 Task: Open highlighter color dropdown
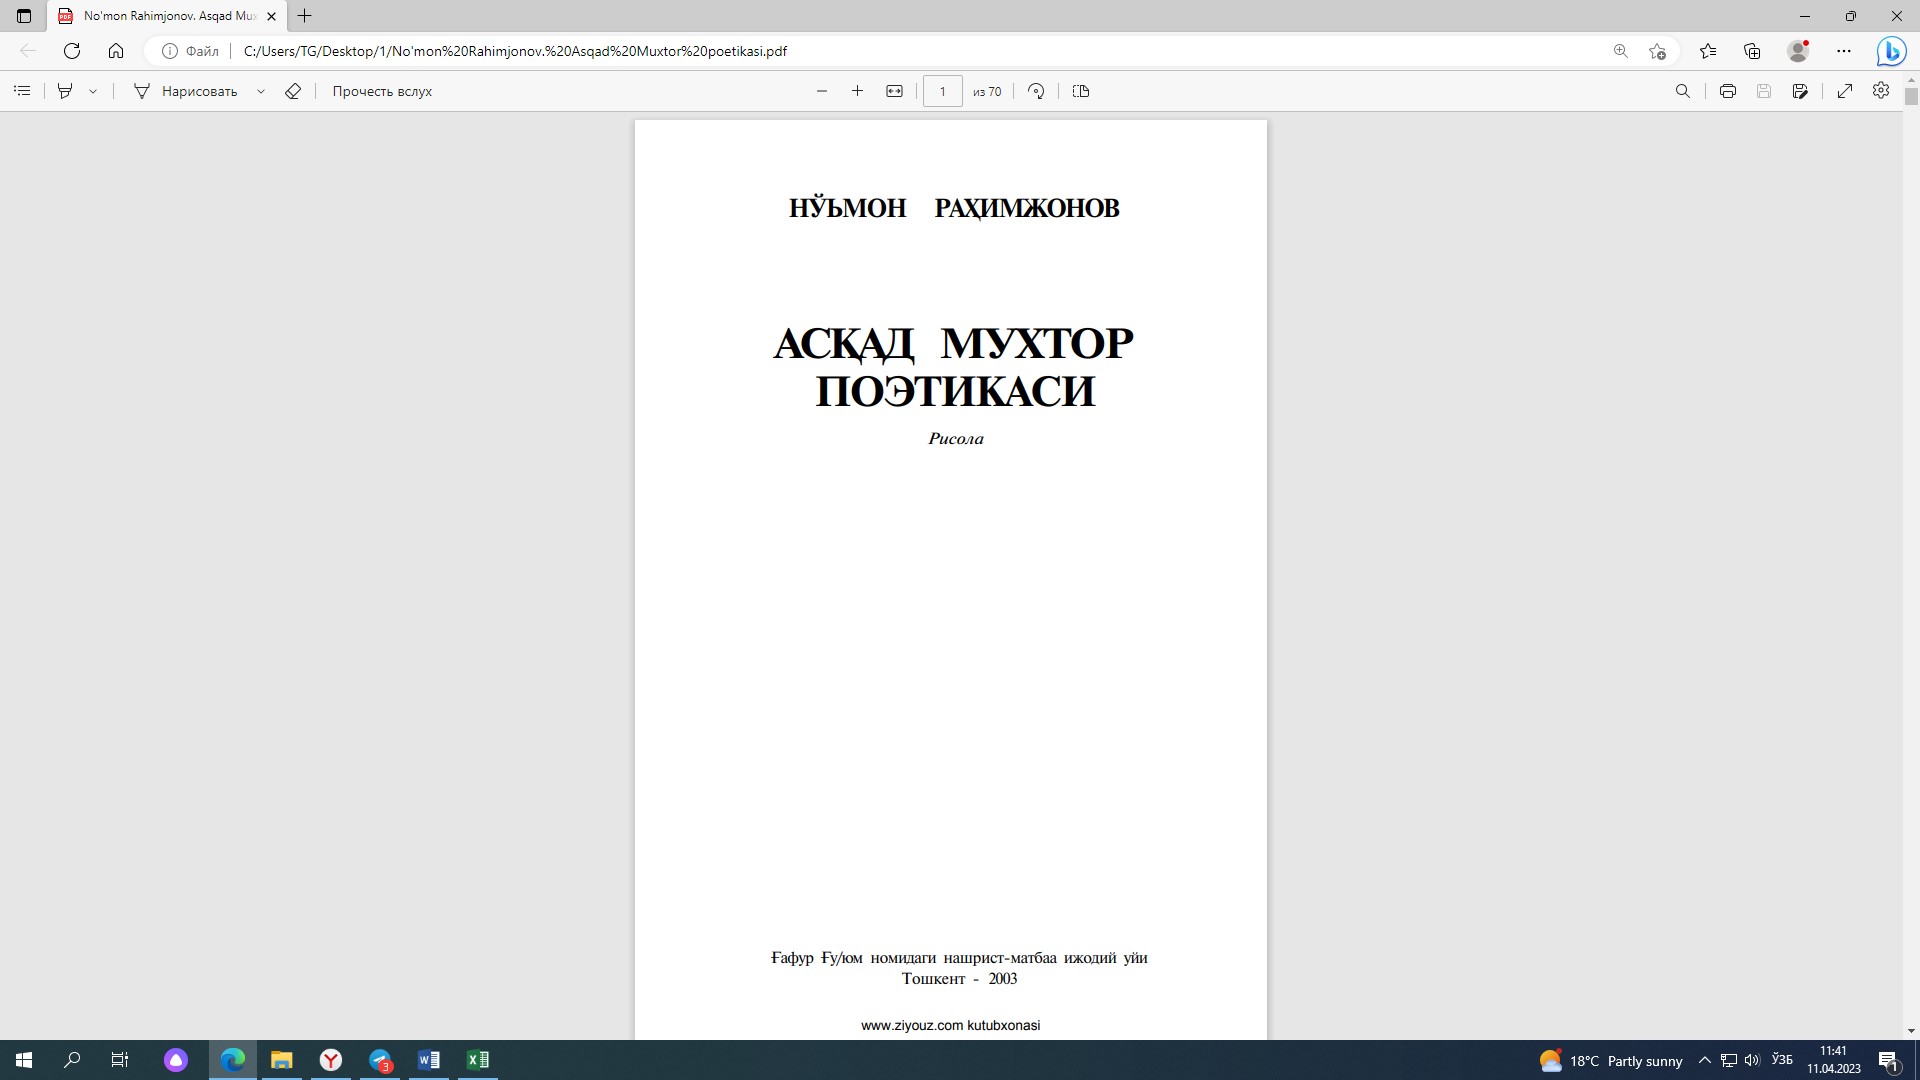coord(91,91)
